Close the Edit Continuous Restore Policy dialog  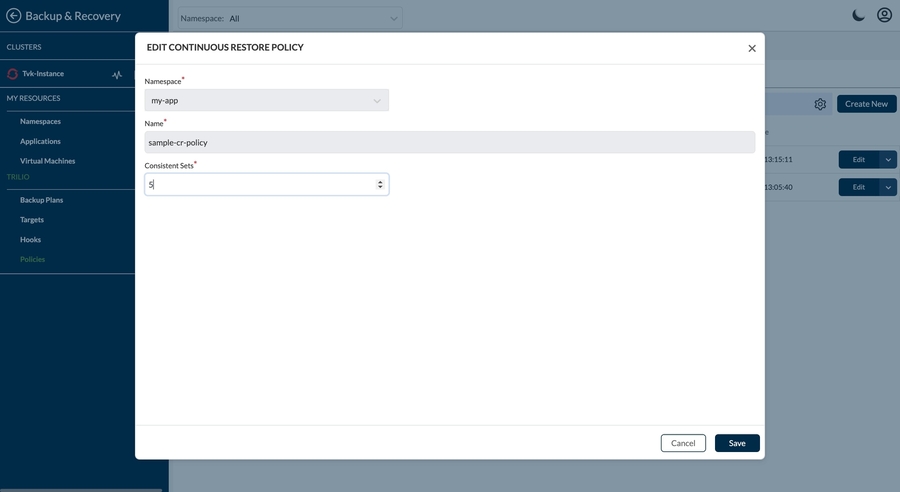pyautogui.click(x=752, y=48)
